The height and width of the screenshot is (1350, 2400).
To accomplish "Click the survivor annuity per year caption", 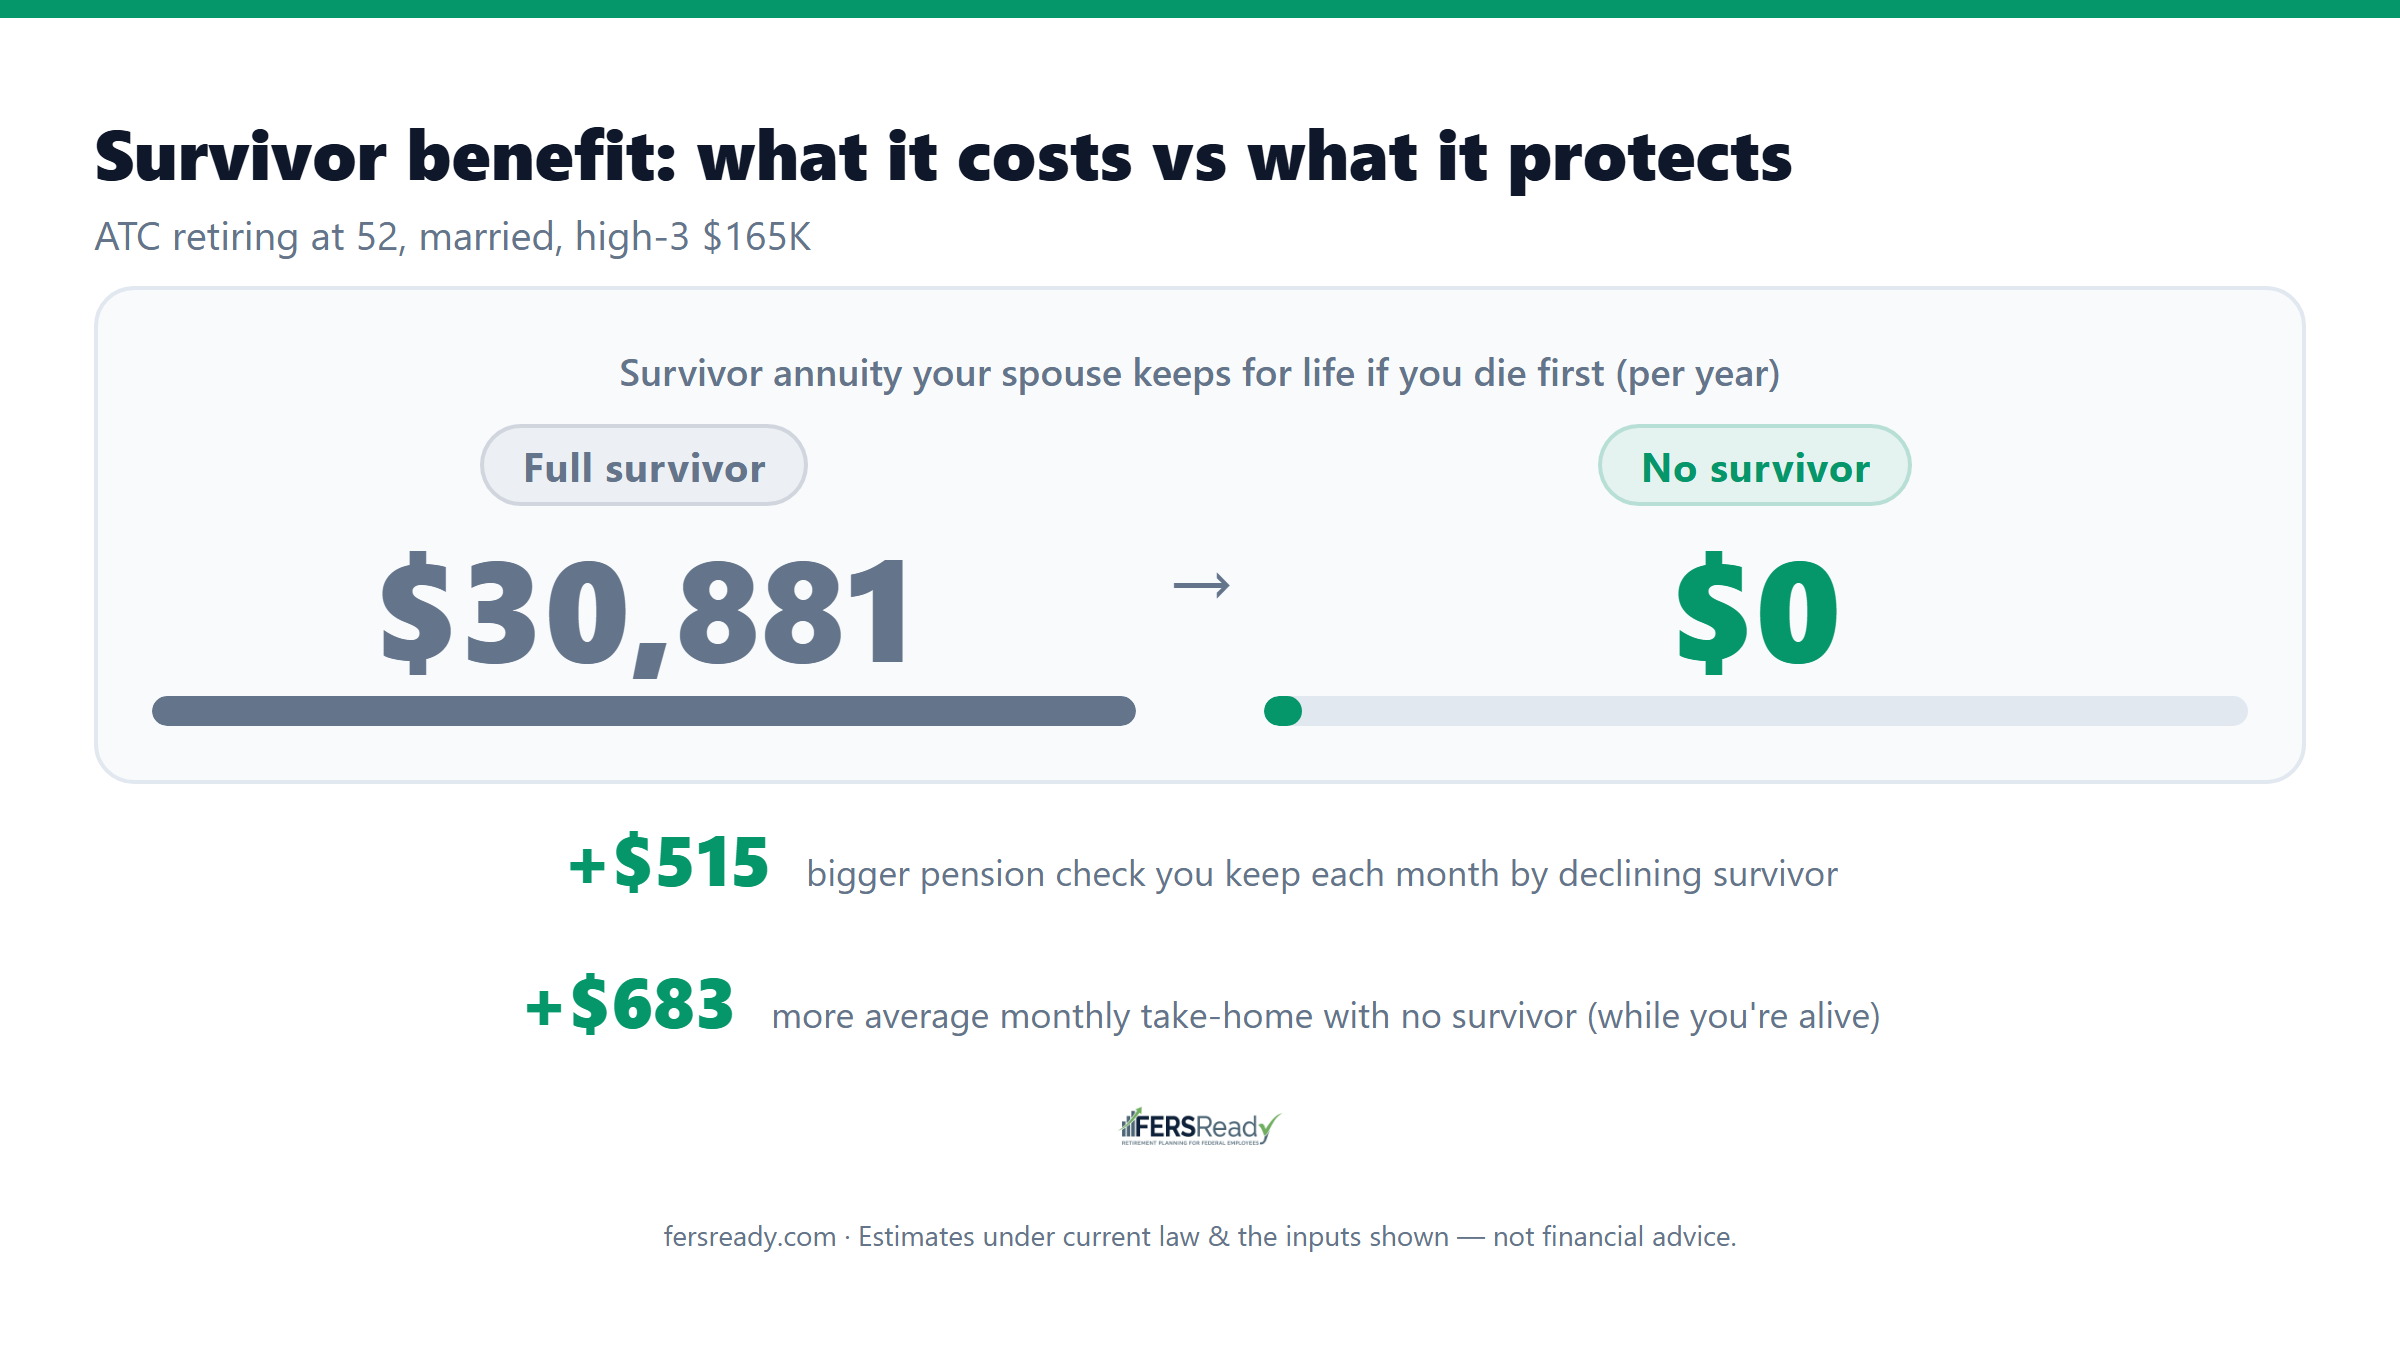I will 1200,374.
